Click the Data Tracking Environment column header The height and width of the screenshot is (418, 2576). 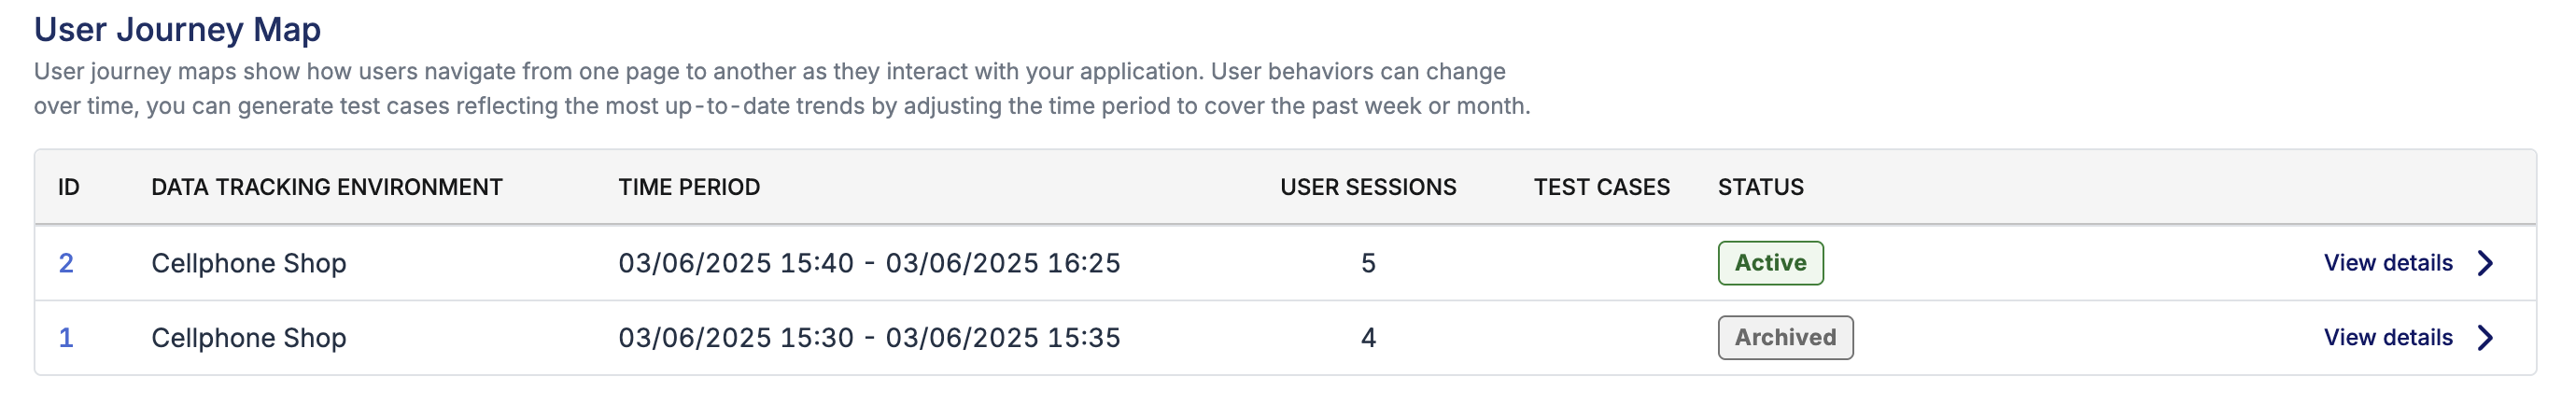click(x=327, y=187)
